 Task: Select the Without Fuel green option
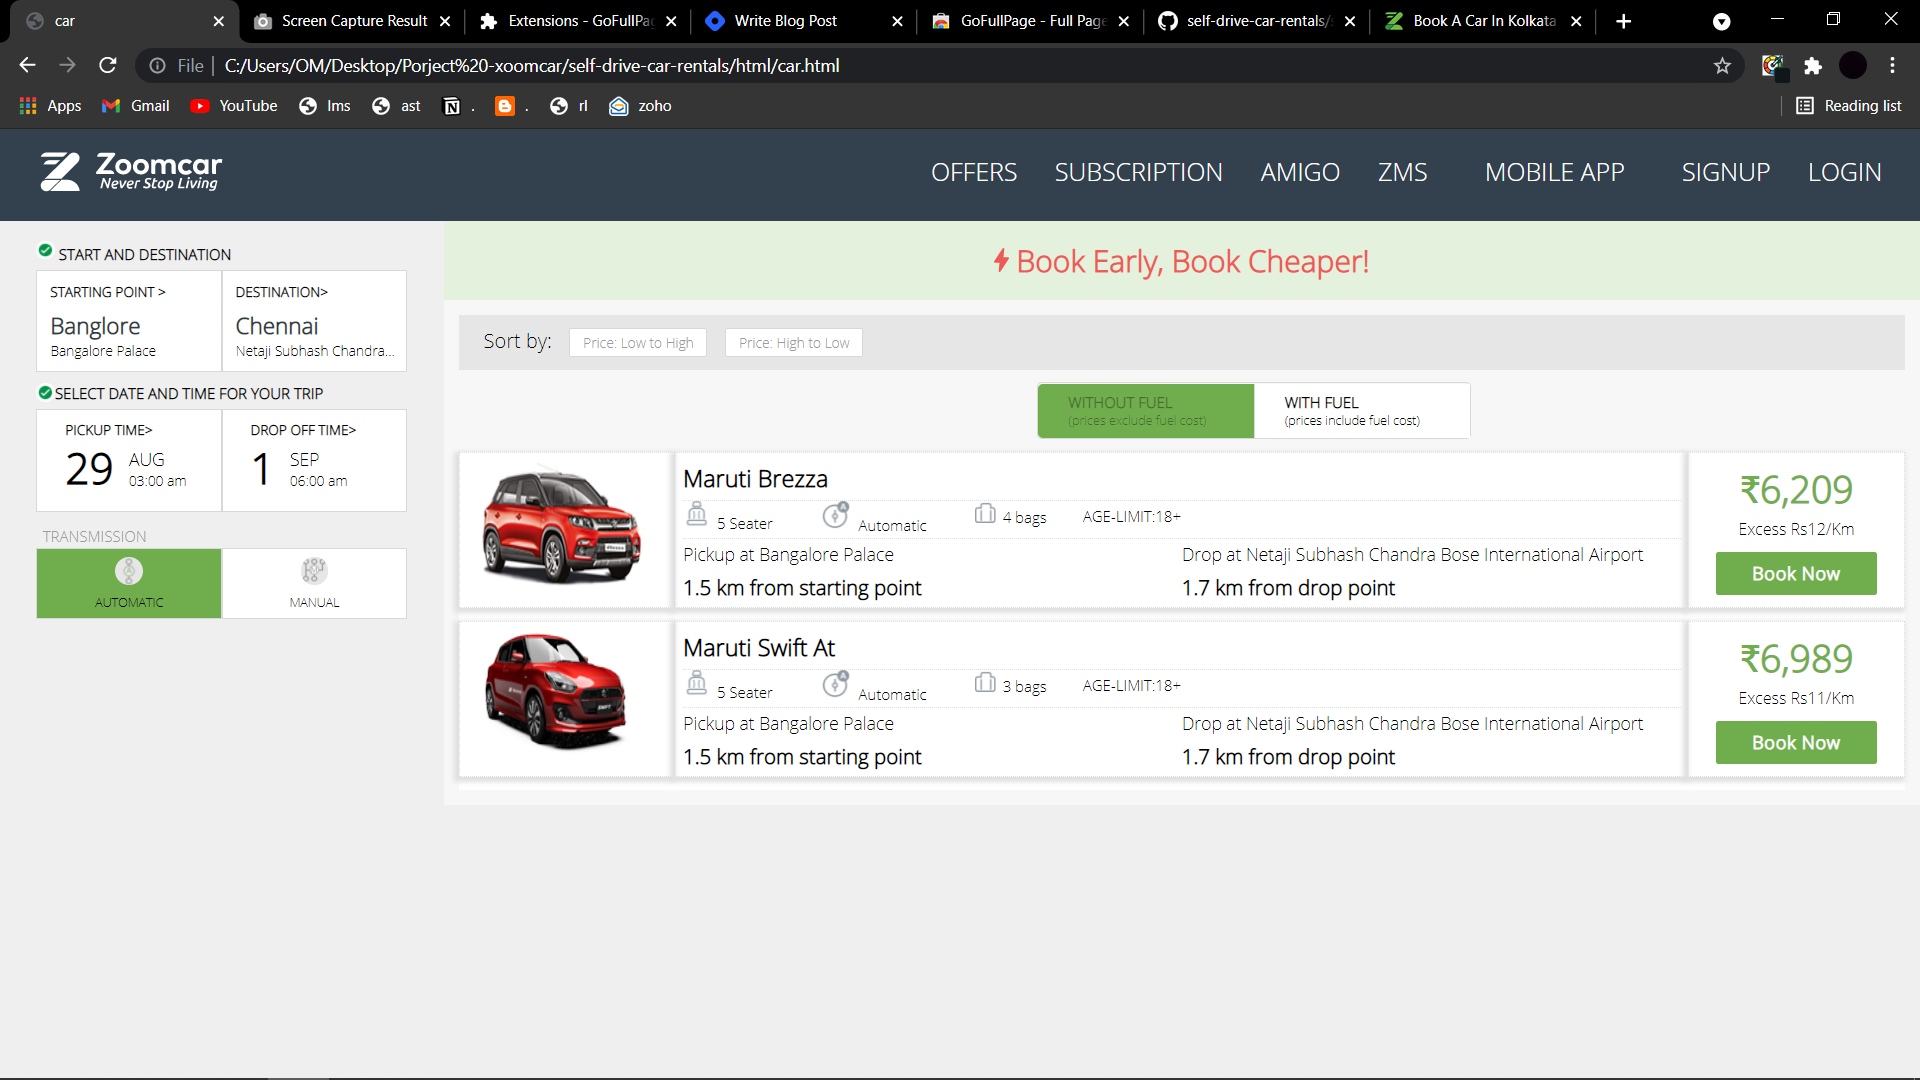point(1145,410)
